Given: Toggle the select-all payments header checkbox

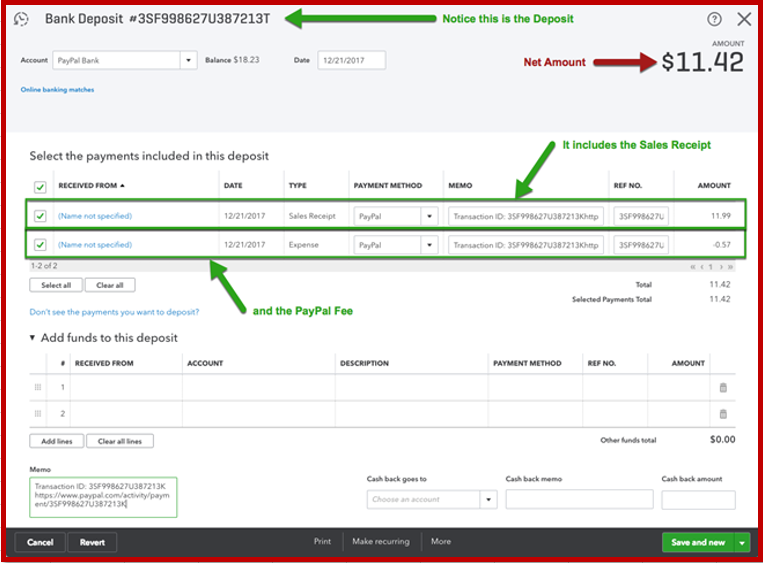Looking at the screenshot, I should pos(40,187).
